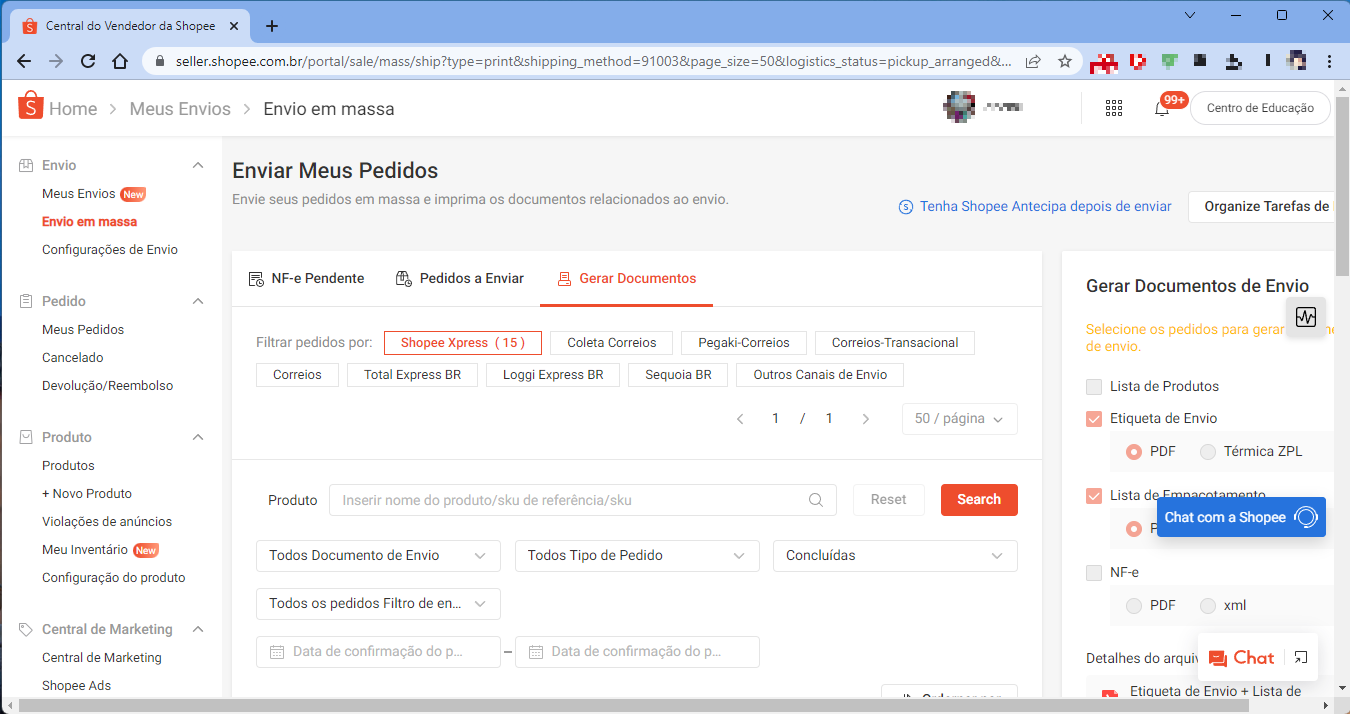Go to next page with right pagination arrow
1350x714 pixels.
(x=866, y=419)
